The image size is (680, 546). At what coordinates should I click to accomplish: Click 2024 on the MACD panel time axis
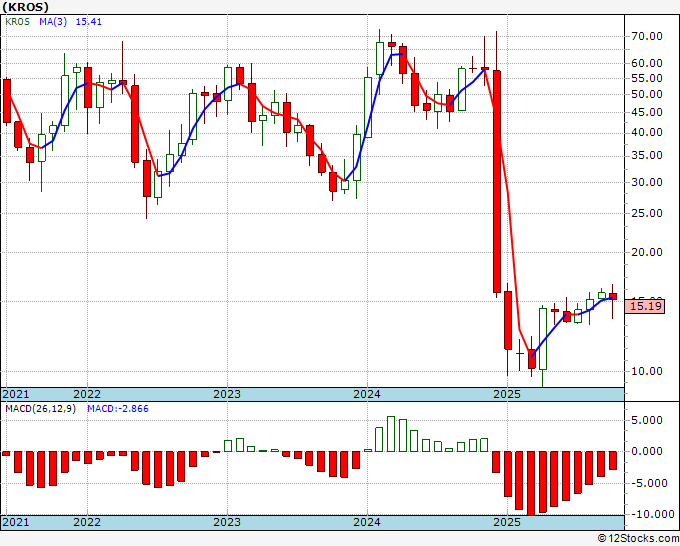(x=367, y=522)
